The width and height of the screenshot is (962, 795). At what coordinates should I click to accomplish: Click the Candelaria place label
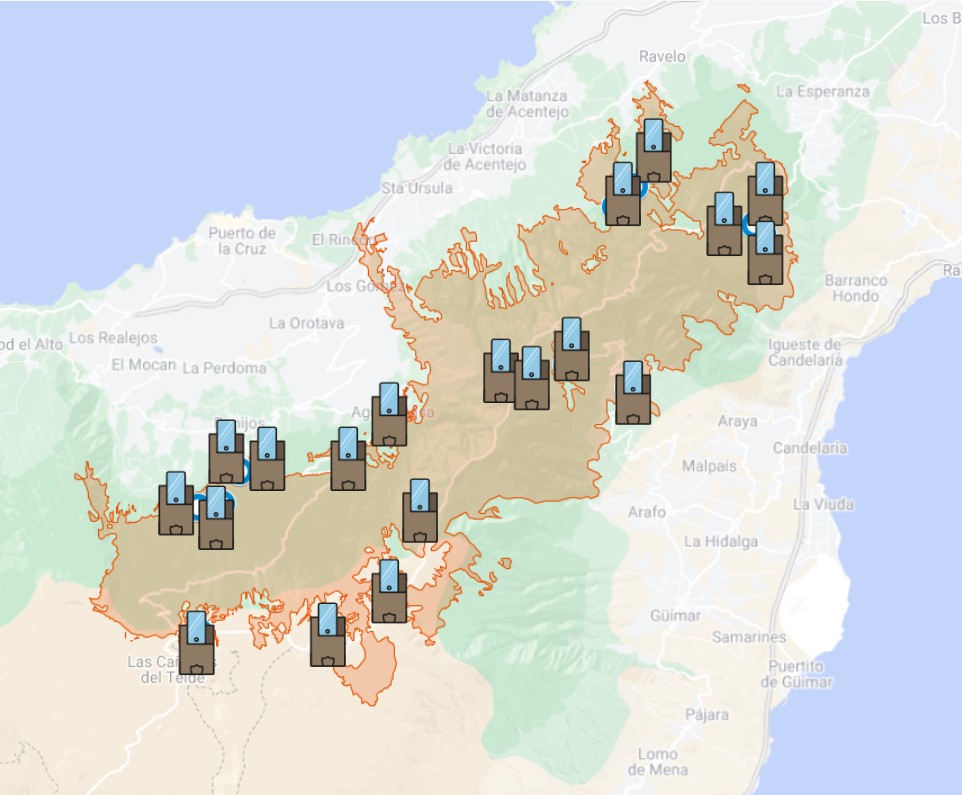[809, 447]
